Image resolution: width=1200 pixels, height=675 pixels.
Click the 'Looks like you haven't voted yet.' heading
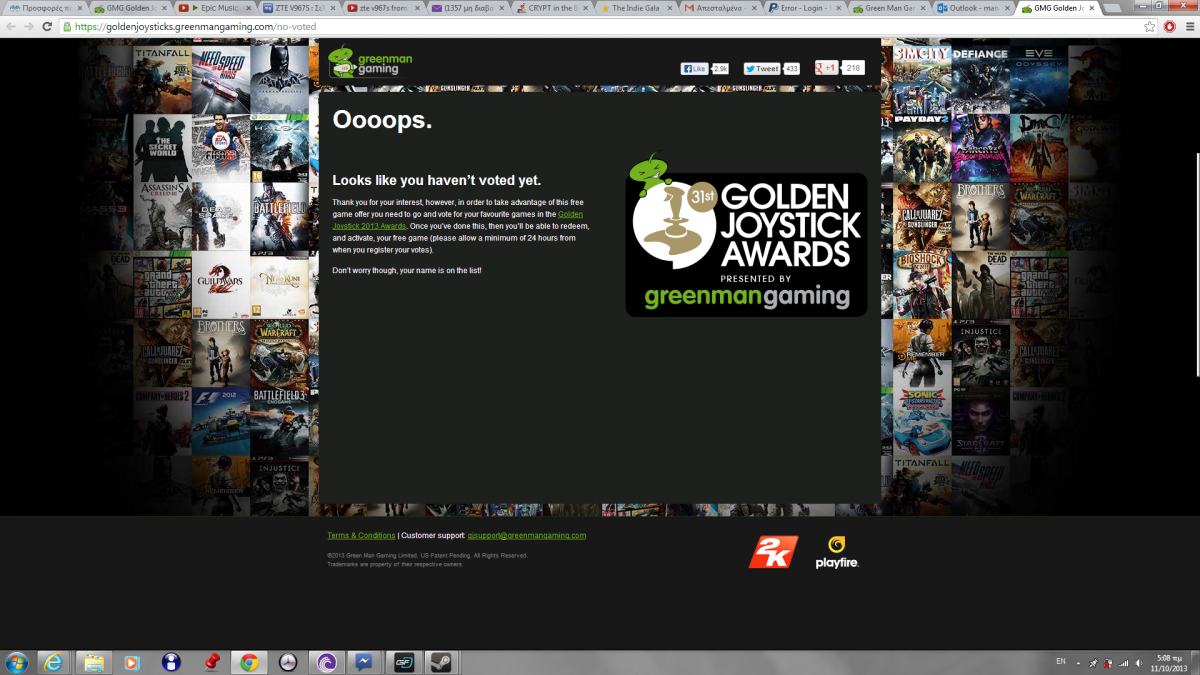coord(436,181)
